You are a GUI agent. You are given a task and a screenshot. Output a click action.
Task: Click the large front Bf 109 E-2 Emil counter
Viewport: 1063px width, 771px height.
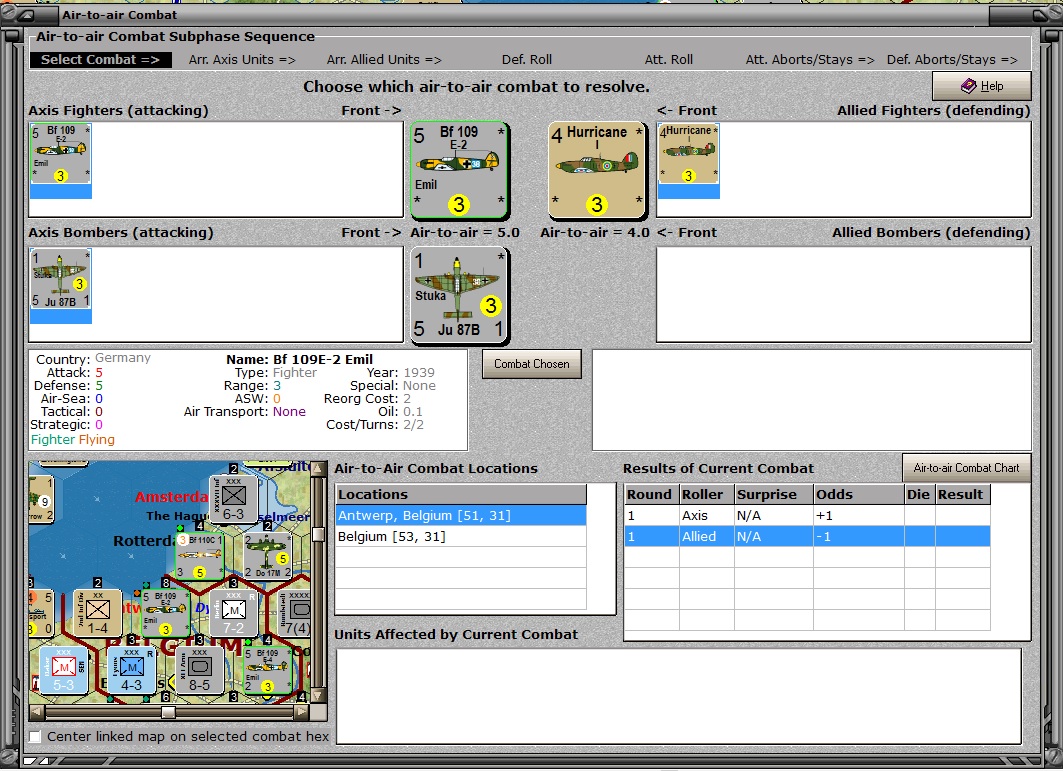click(x=459, y=170)
